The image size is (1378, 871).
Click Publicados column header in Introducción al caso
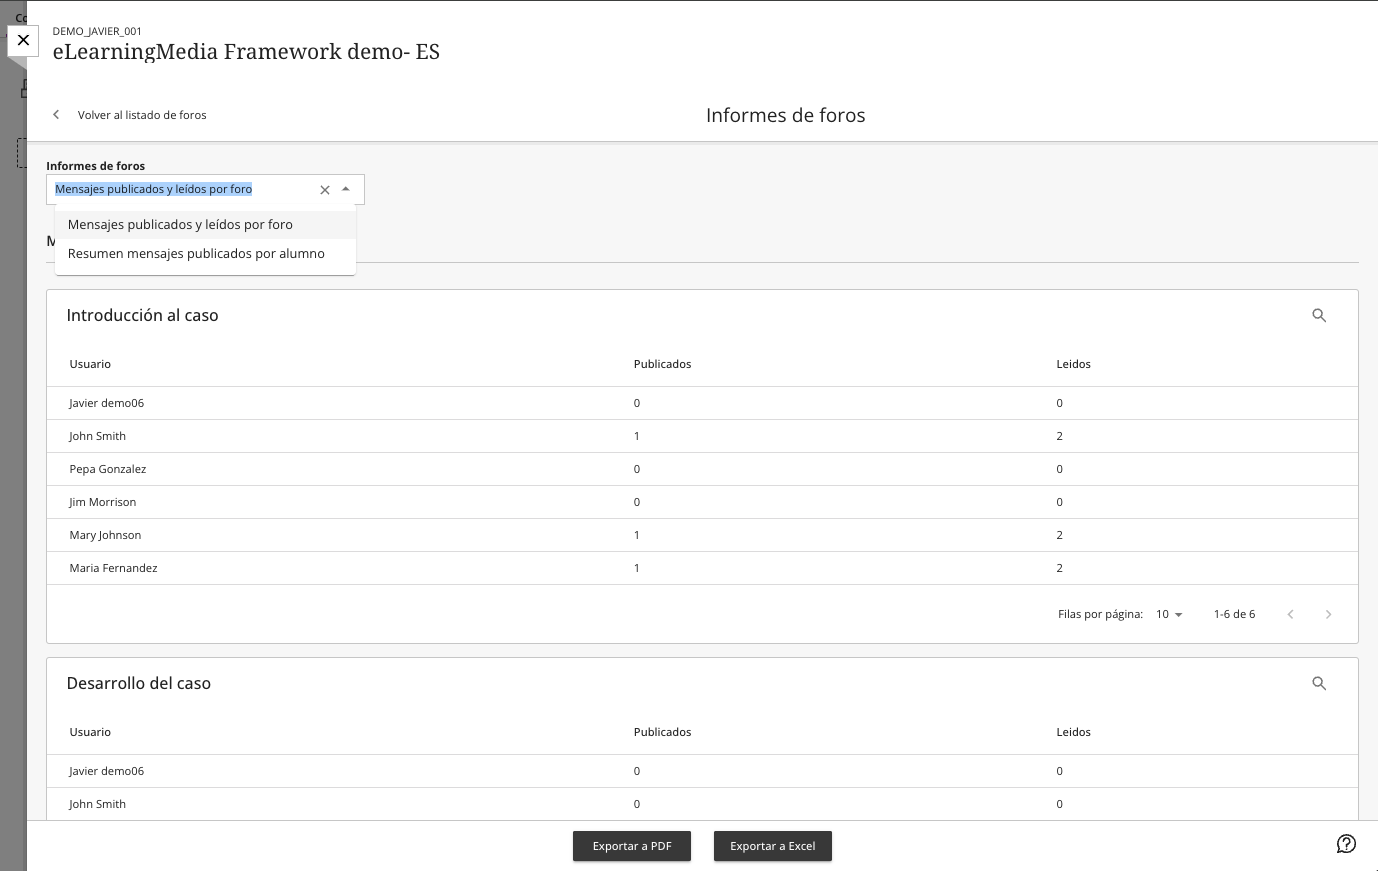[662, 364]
